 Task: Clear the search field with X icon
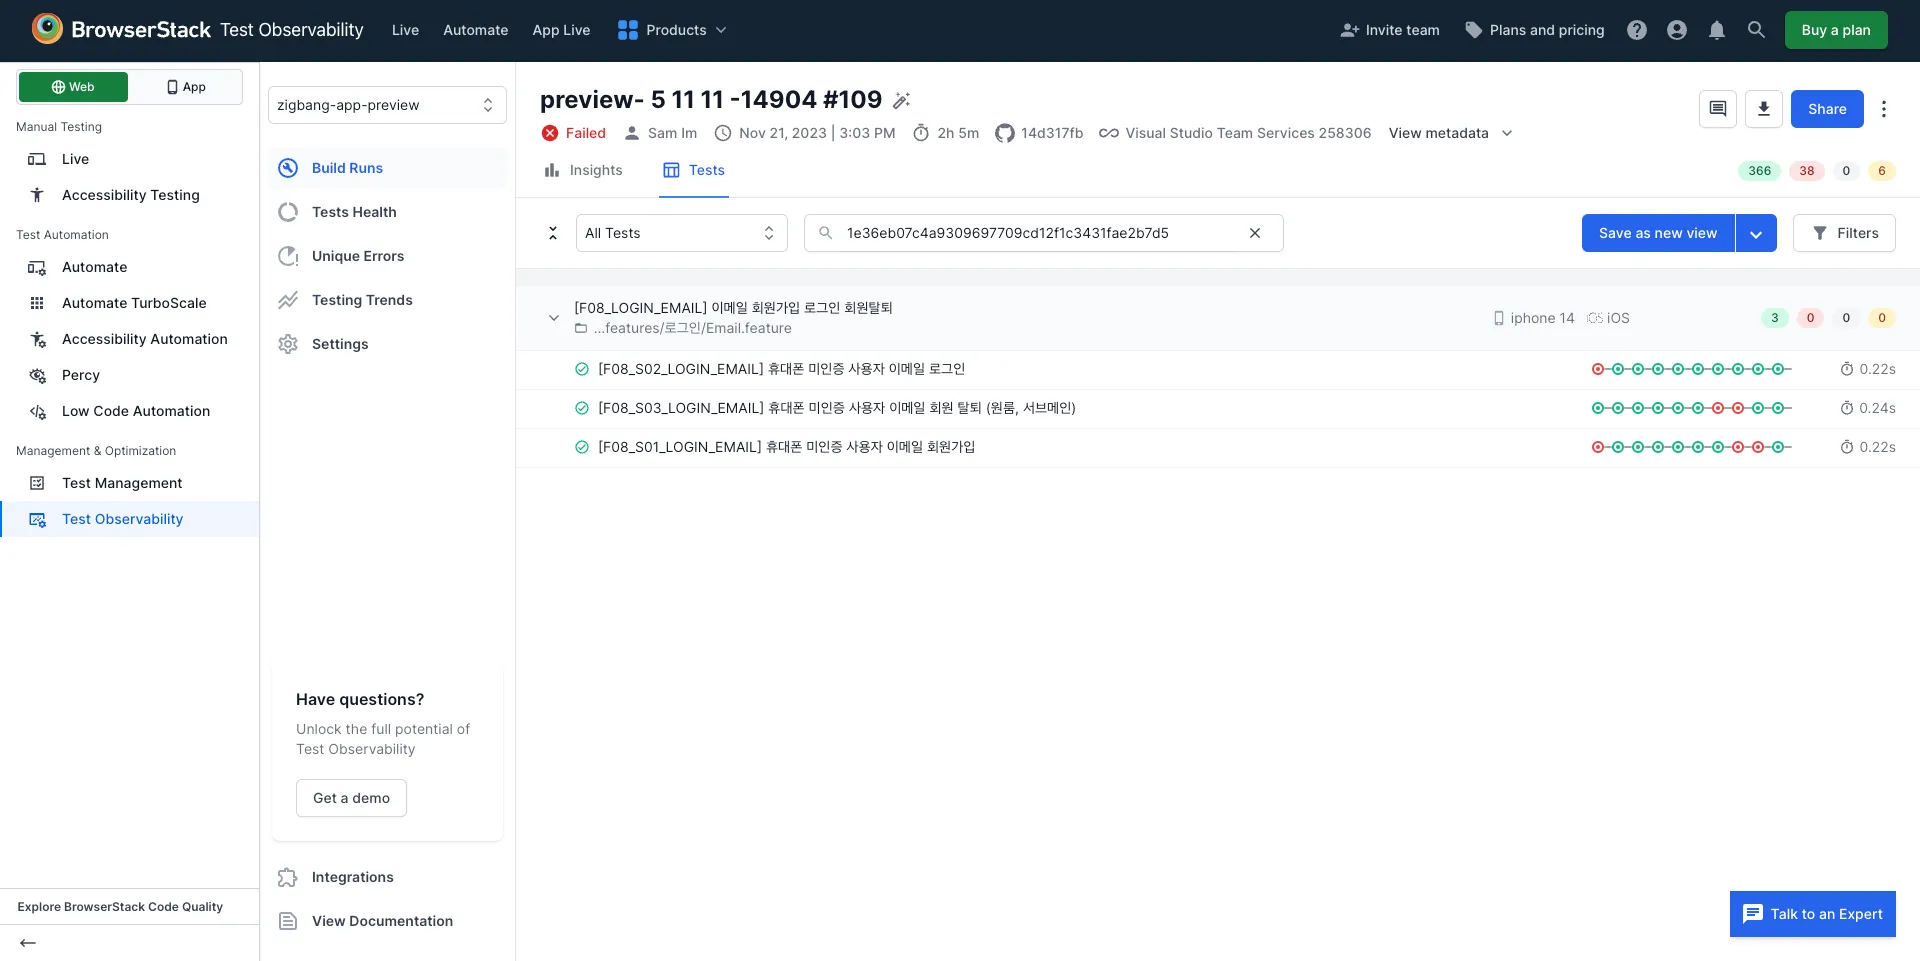pyautogui.click(x=1255, y=233)
